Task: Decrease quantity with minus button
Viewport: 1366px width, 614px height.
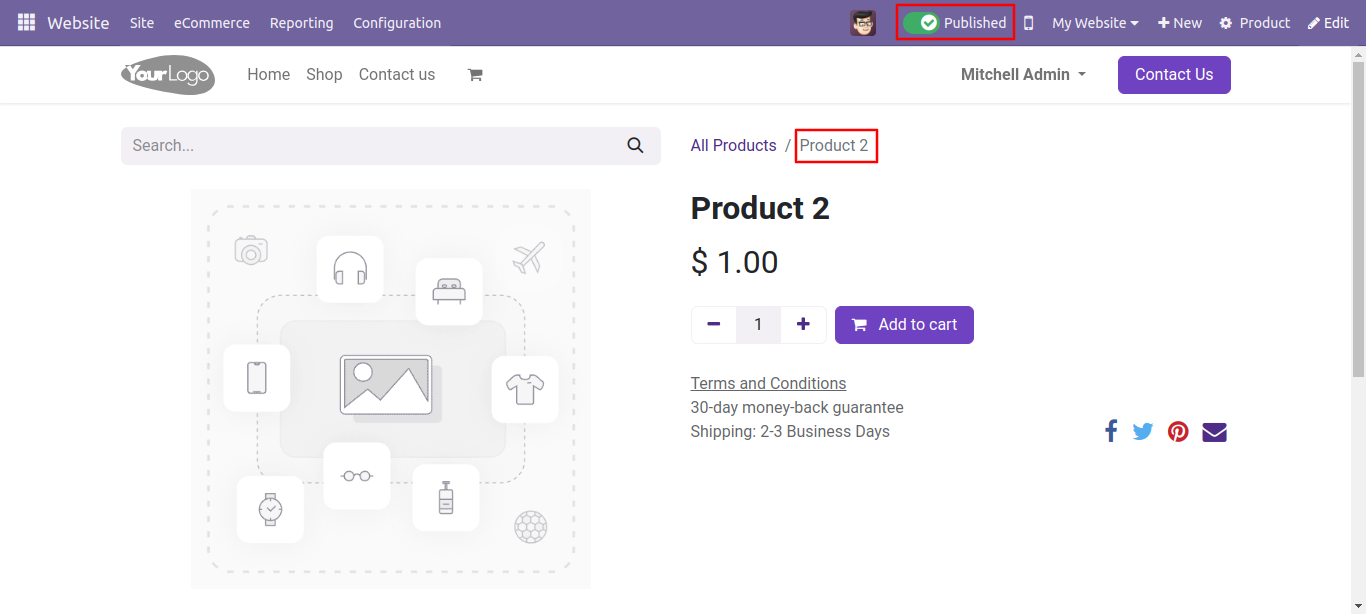Action: click(x=714, y=325)
